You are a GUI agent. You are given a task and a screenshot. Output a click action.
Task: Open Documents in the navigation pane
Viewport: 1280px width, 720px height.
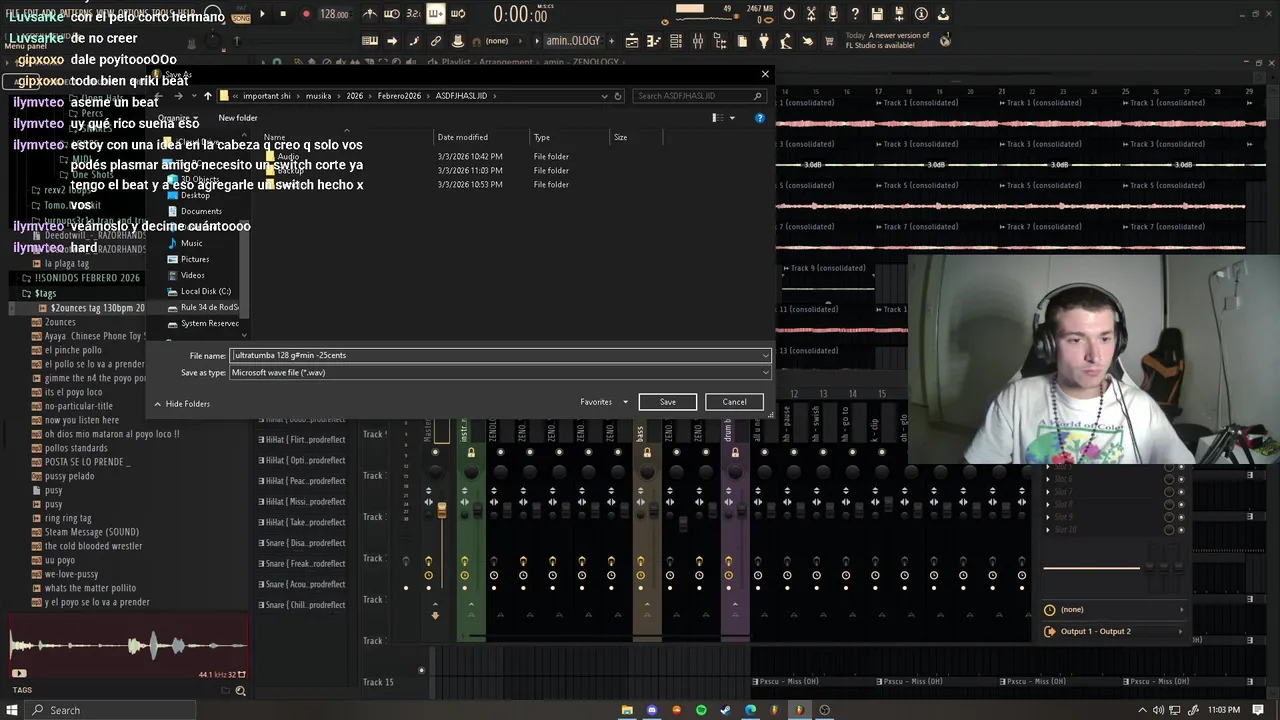tap(201, 211)
